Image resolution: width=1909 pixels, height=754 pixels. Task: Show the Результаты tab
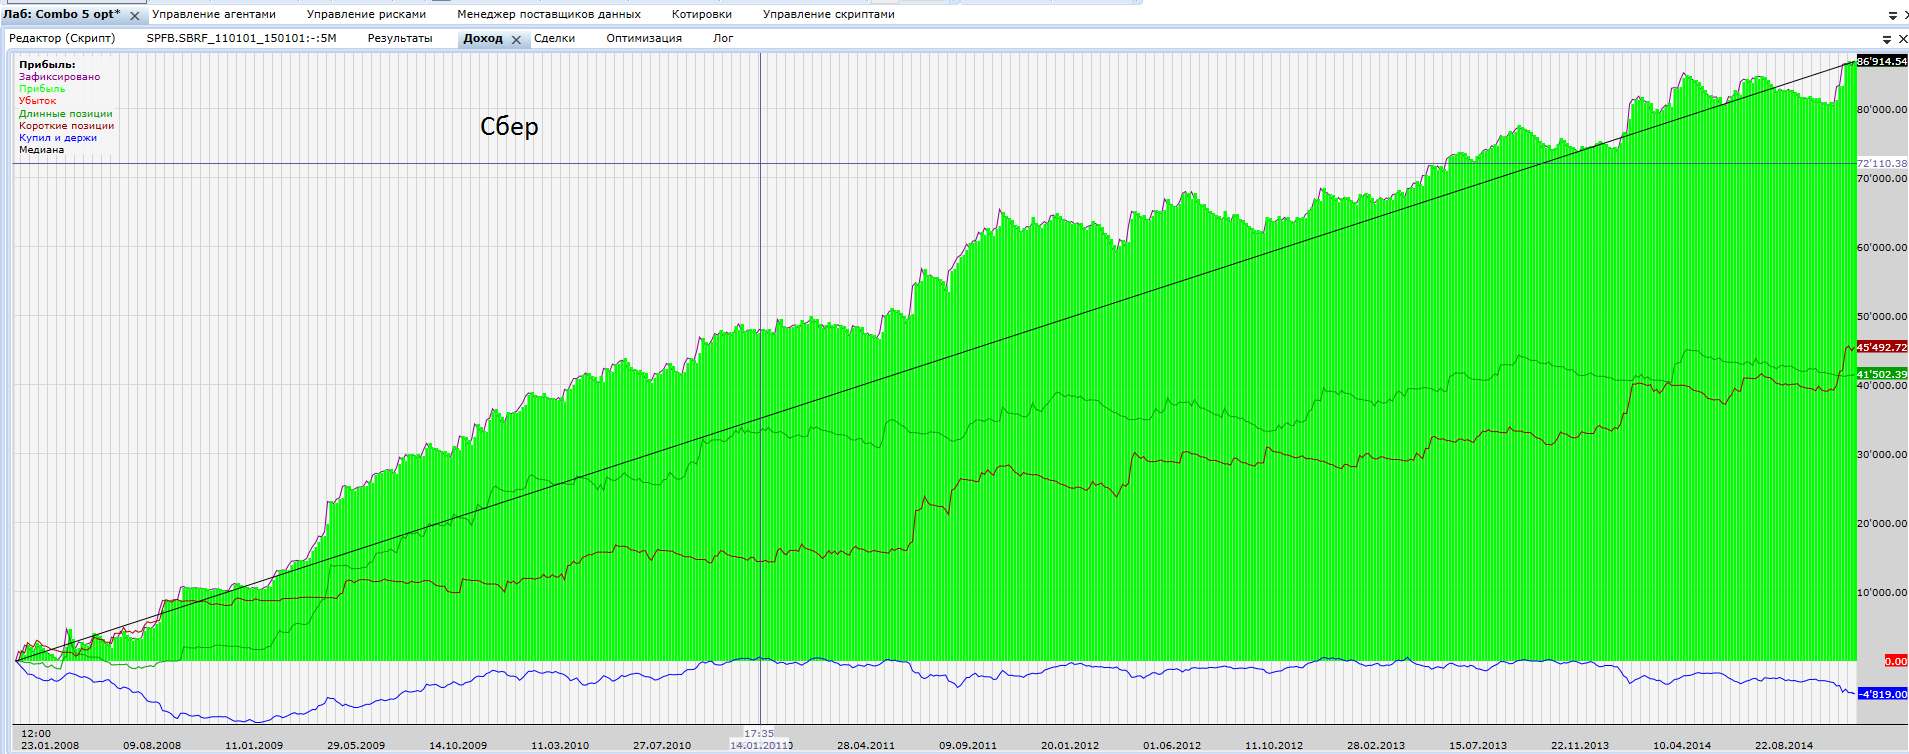coord(400,38)
